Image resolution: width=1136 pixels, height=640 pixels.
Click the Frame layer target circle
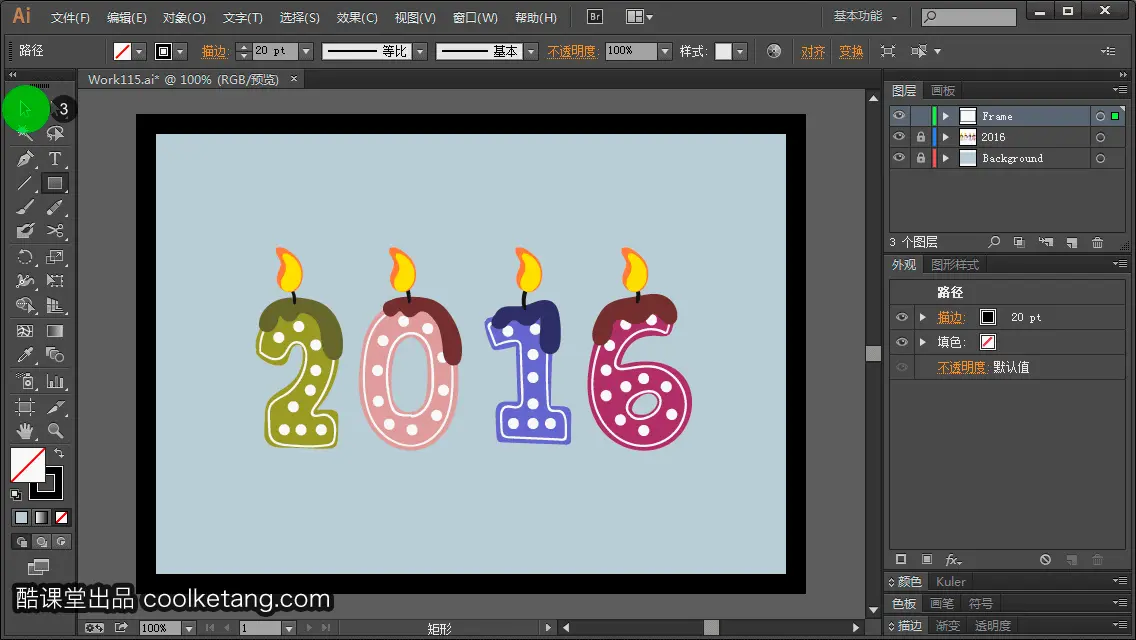(x=1100, y=116)
